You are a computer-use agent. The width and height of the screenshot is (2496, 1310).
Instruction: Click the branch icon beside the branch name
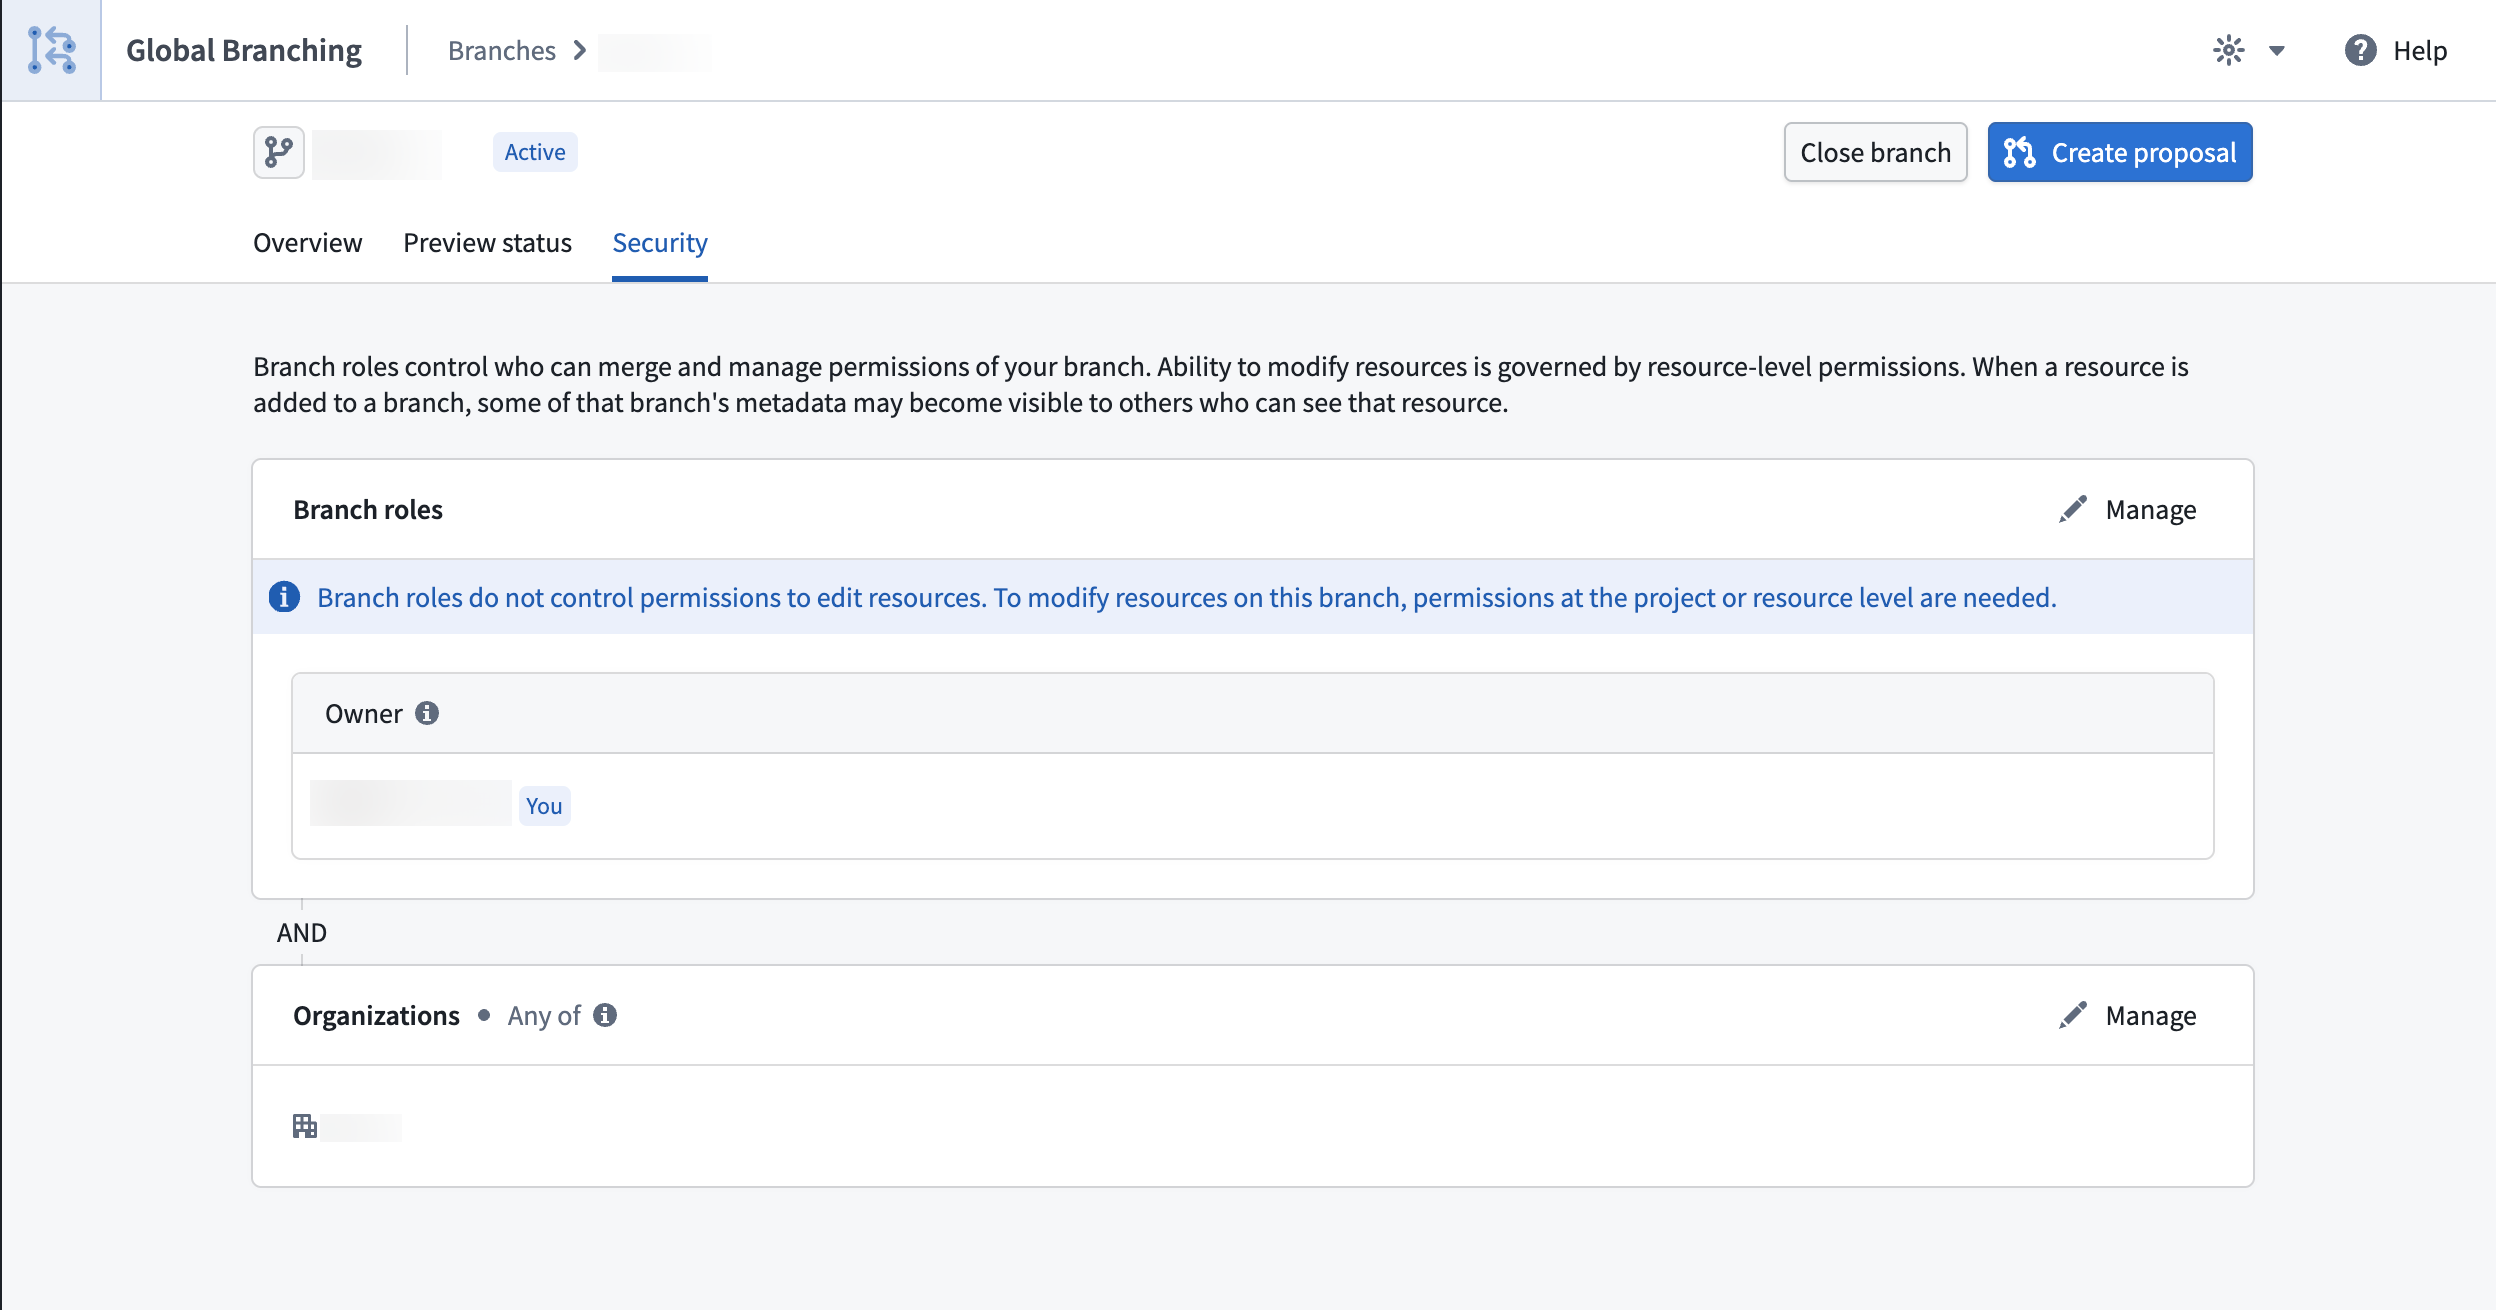point(278,152)
